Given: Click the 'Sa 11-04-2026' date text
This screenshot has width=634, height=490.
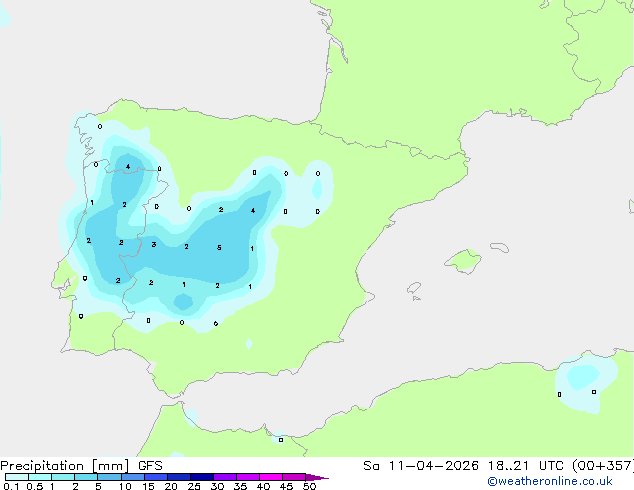Looking at the screenshot, I should point(421,466).
